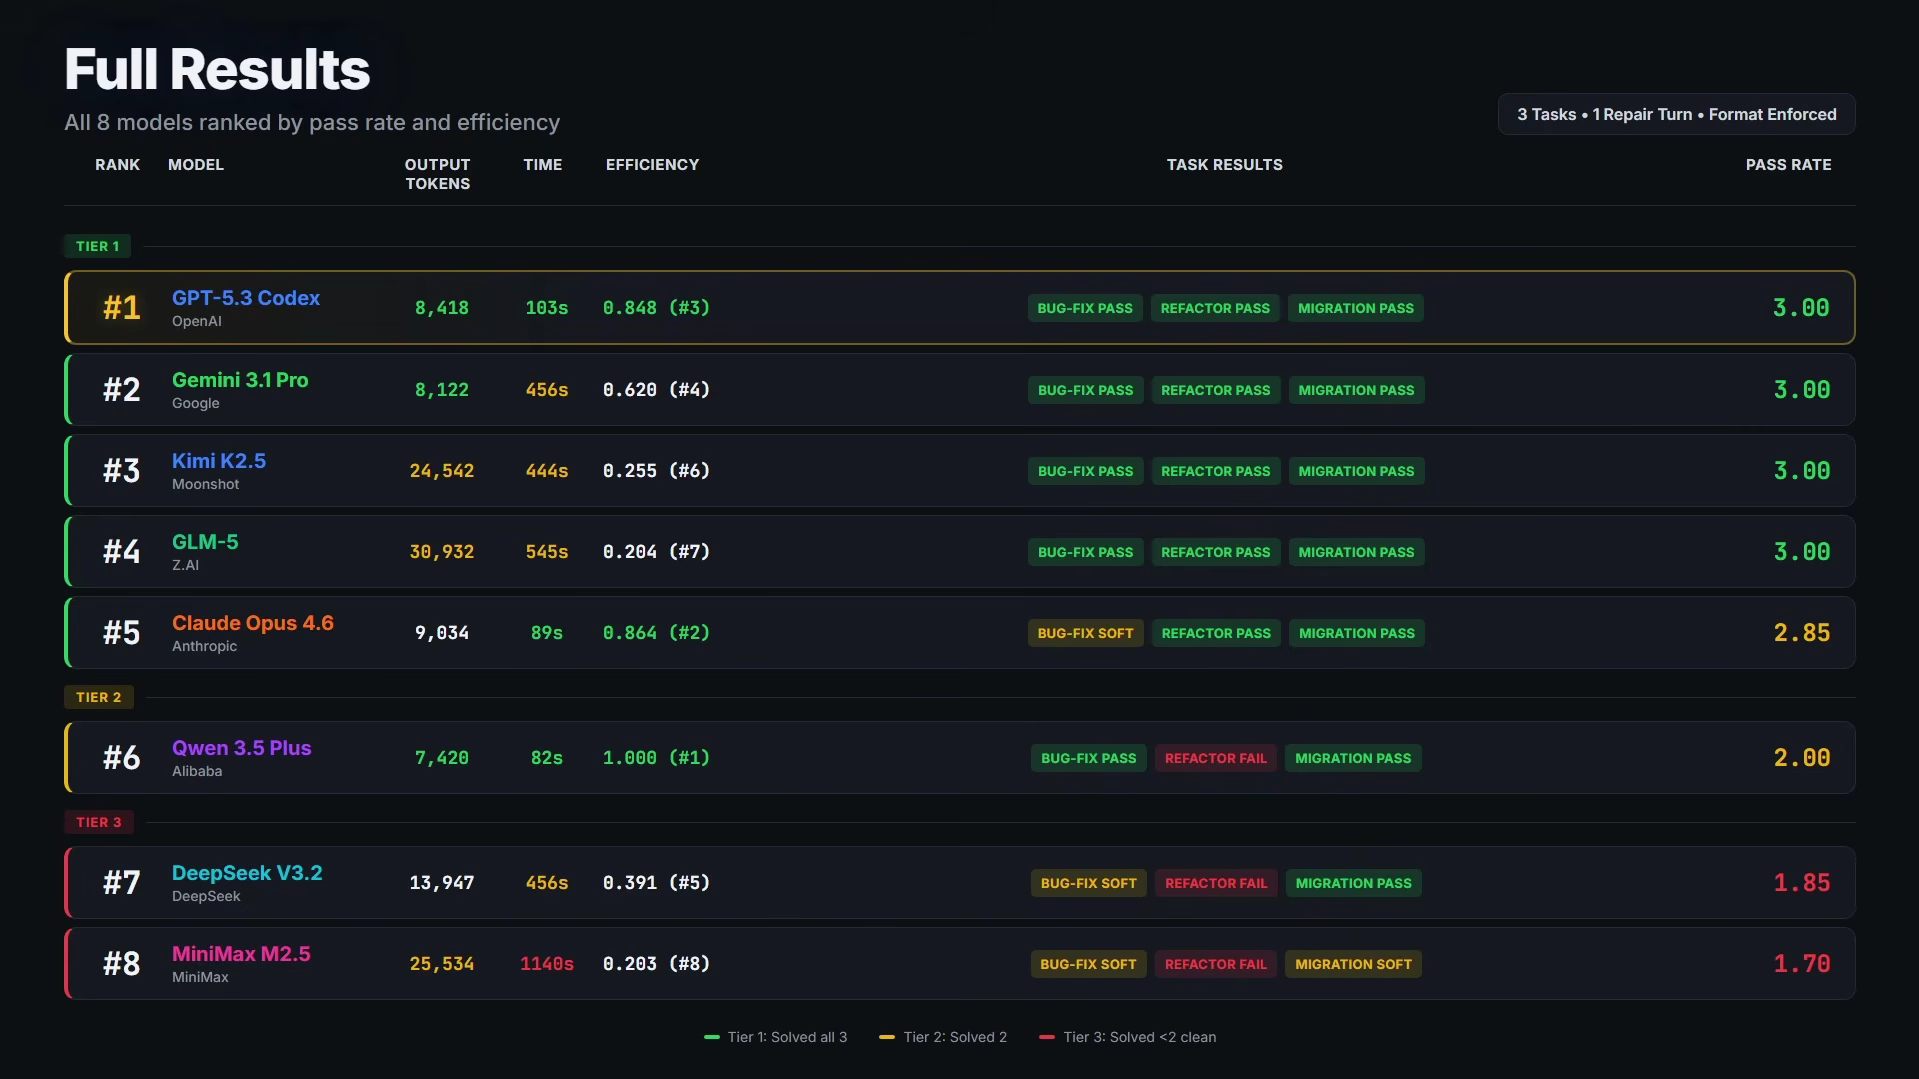The height and width of the screenshot is (1079, 1919).
Task: Click MIGRATION SOFT badge in MiniMax row
Action: coord(1353,964)
